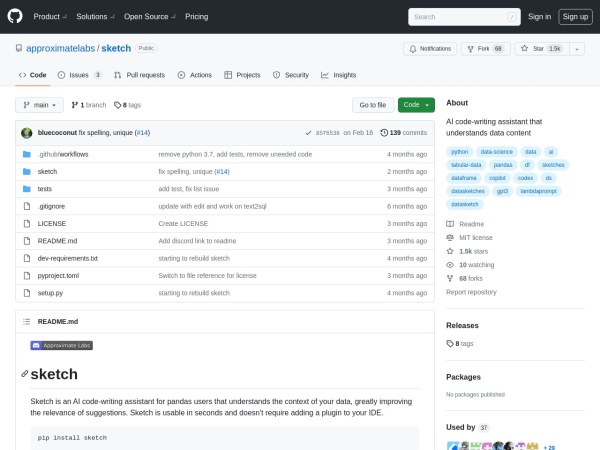600x450 pixels.
Task: Click the anchor link icon beside sketch heading
Action: pos(25,374)
